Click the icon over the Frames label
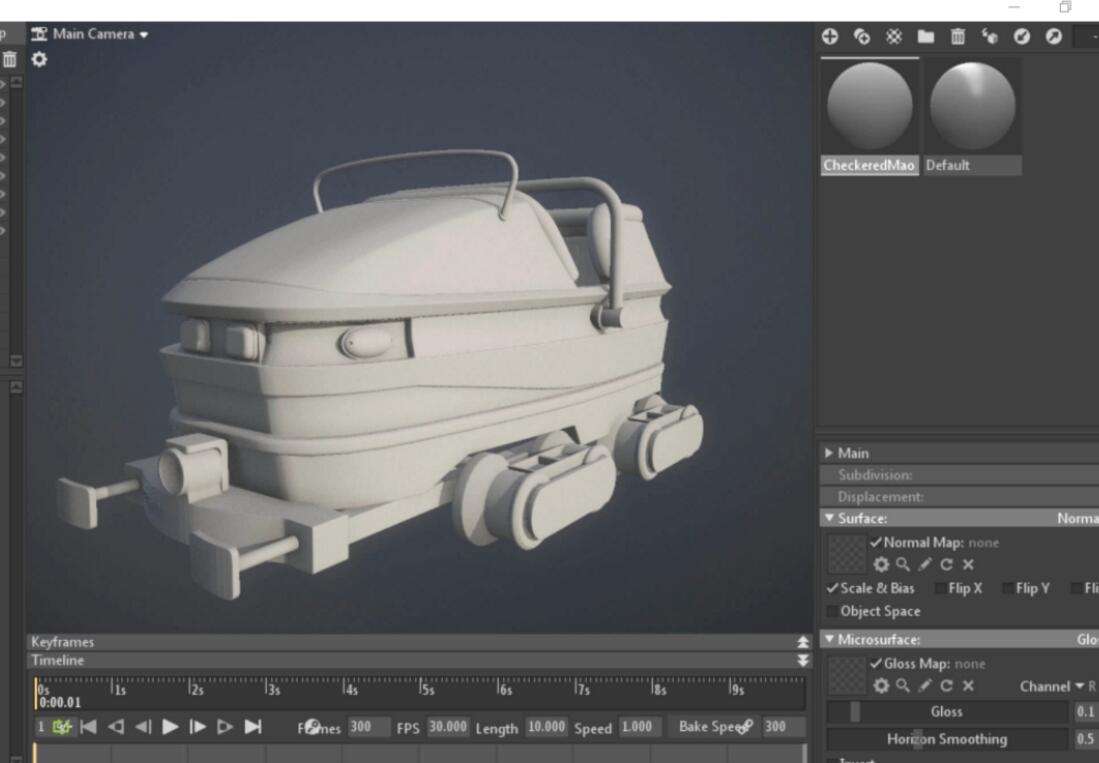 (313, 727)
